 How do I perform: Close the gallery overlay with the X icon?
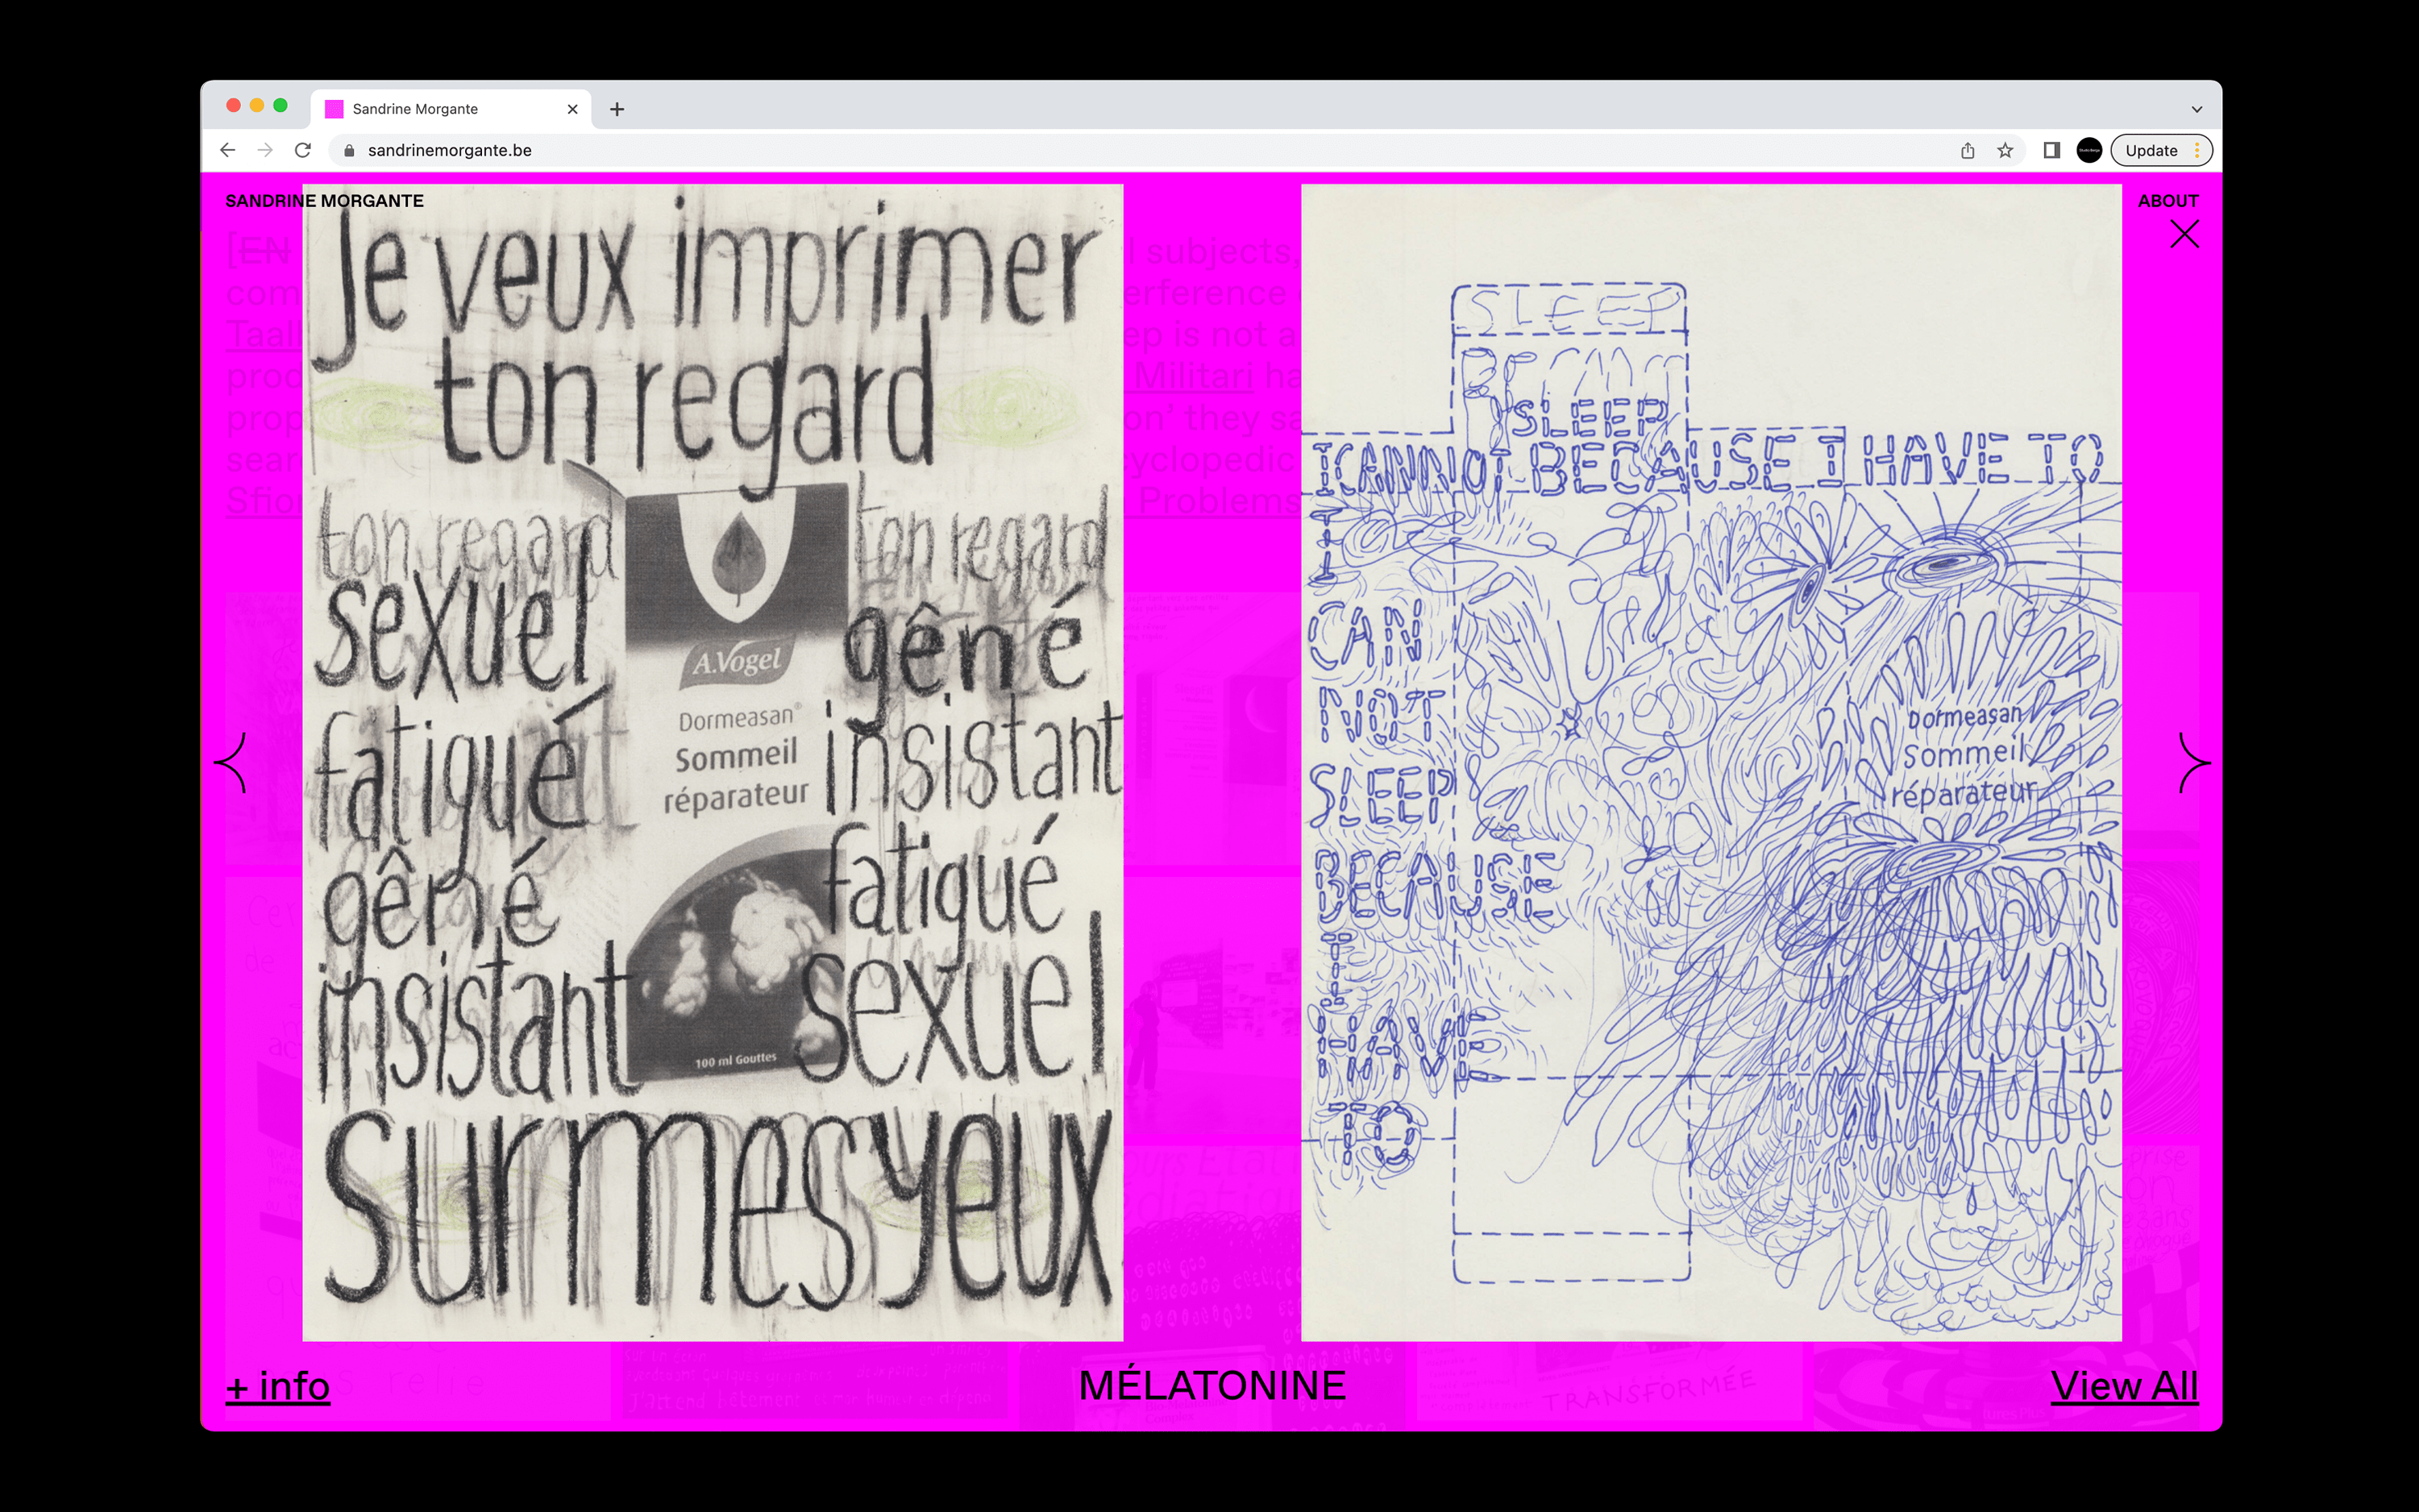click(2184, 235)
